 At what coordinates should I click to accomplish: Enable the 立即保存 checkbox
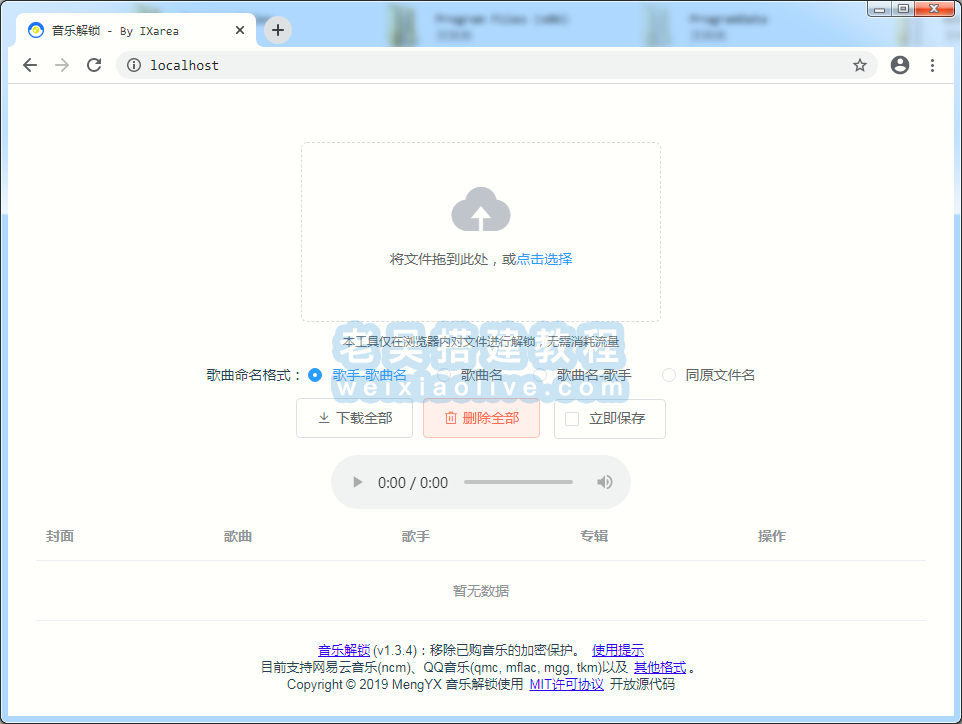coord(572,419)
